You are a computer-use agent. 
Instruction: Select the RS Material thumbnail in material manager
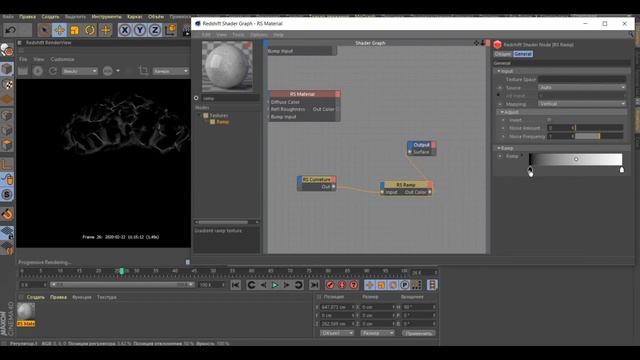26,312
